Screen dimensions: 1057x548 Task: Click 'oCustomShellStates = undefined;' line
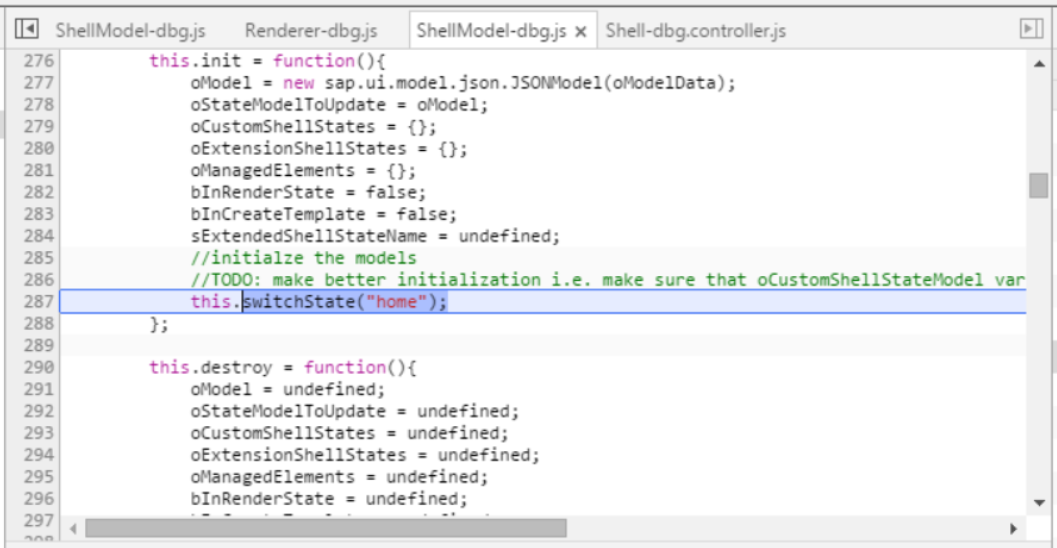[x=349, y=433]
